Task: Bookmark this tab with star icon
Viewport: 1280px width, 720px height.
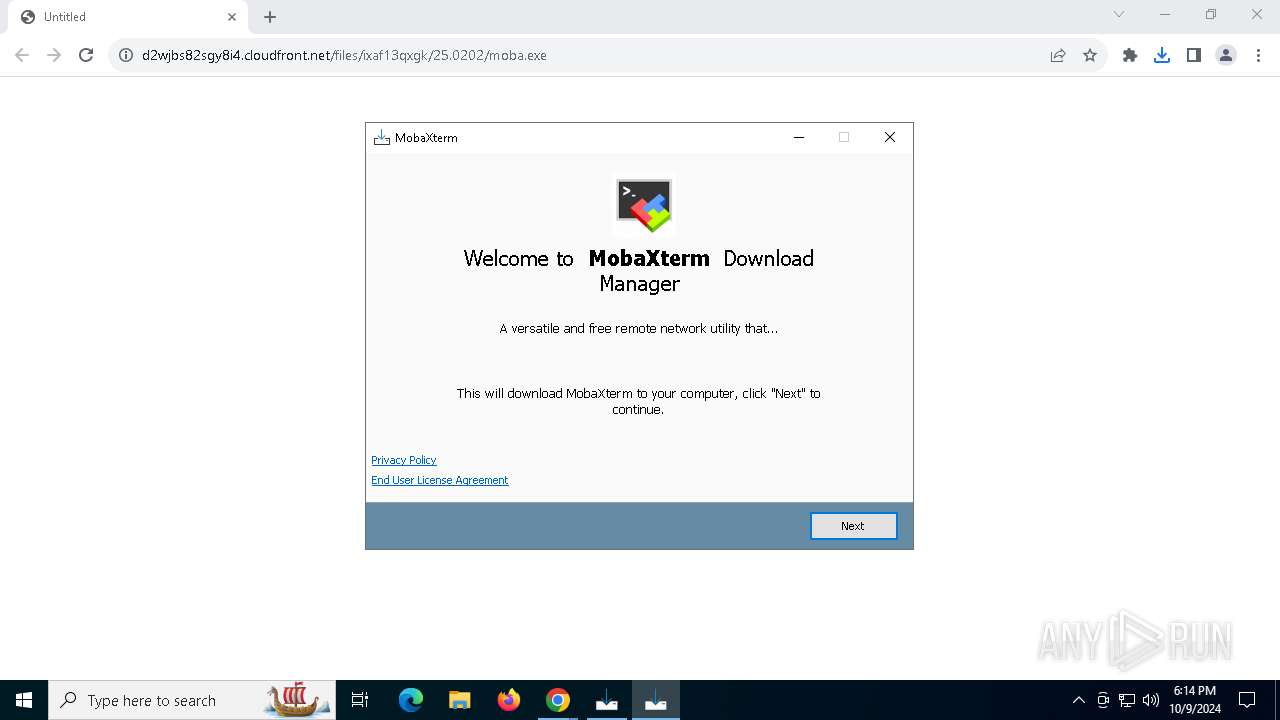Action: coord(1090,55)
